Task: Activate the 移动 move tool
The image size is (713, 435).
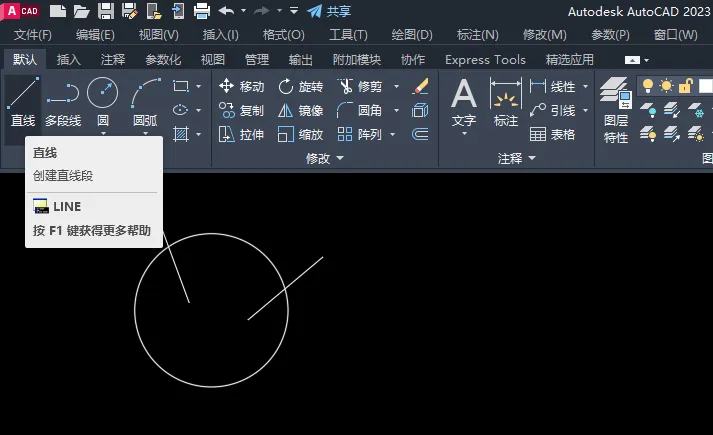Action: point(241,86)
